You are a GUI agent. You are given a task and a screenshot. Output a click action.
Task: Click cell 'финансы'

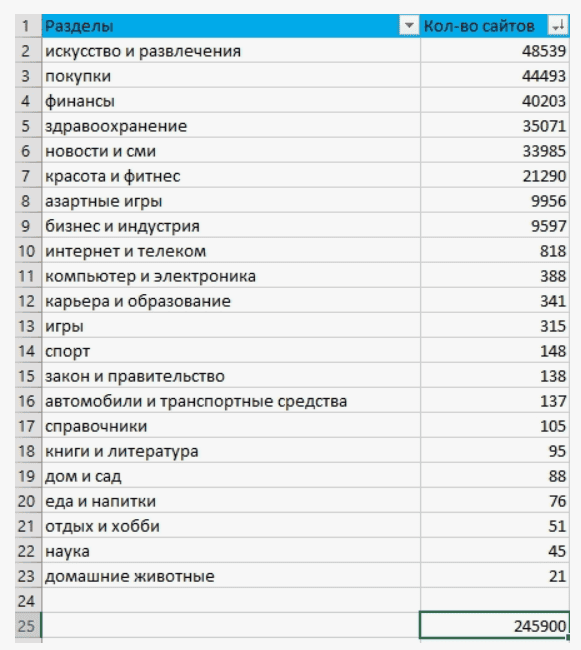pyautogui.click(x=231, y=101)
